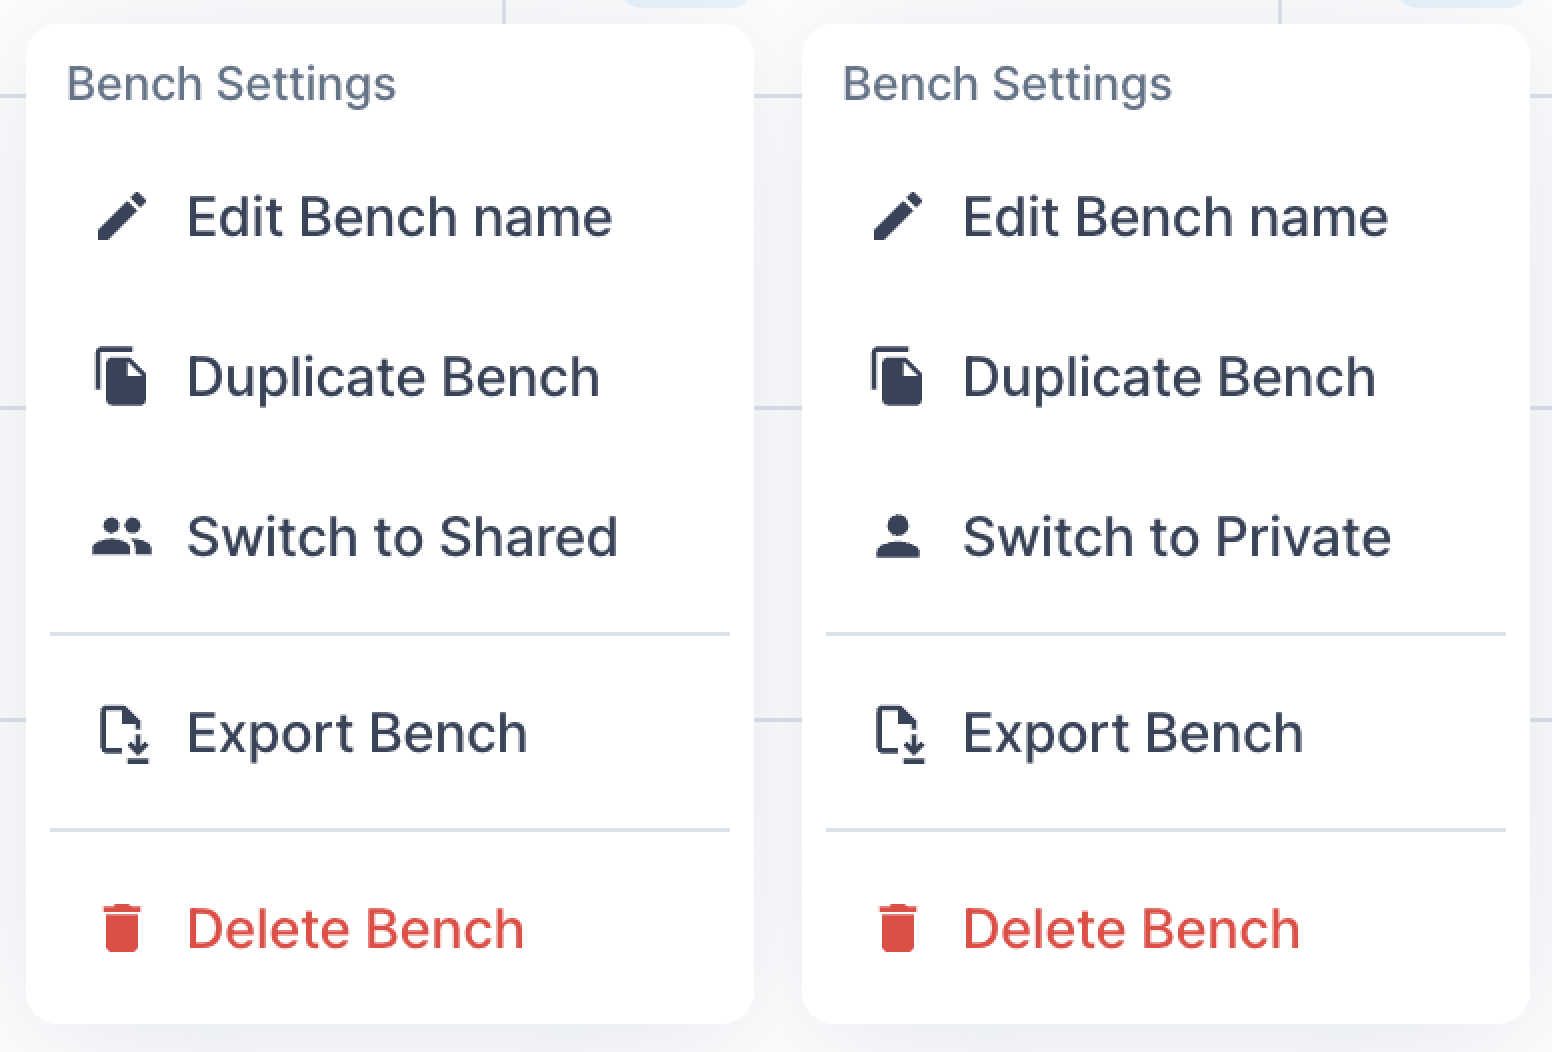Select Duplicate Bench in the left menu
Image resolution: width=1552 pixels, height=1052 pixels.
click(393, 377)
